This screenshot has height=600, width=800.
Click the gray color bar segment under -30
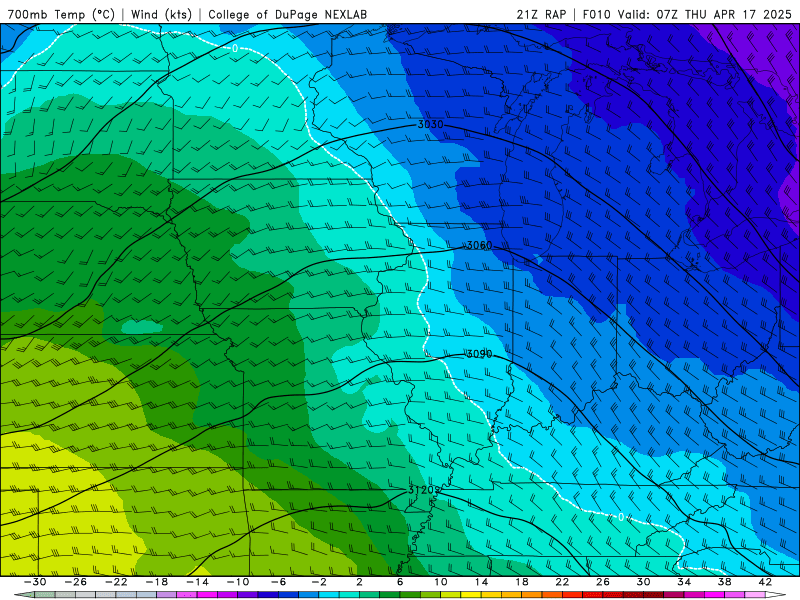coord(45,595)
